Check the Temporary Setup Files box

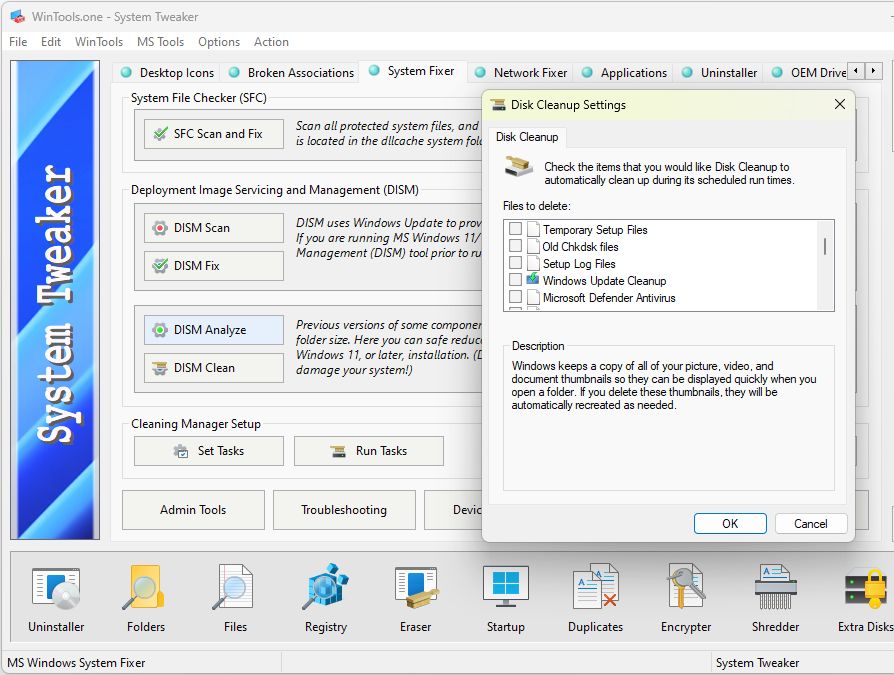[x=515, y=229]
